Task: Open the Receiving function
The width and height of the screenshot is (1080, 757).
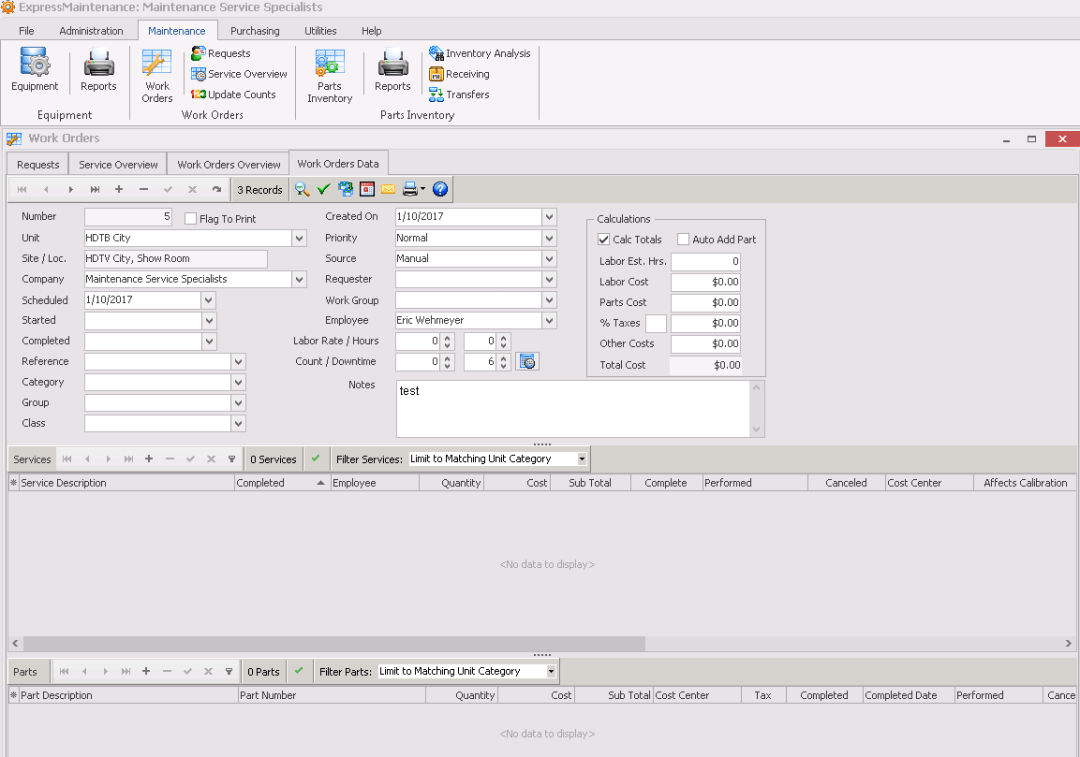Action: (466, 74)
